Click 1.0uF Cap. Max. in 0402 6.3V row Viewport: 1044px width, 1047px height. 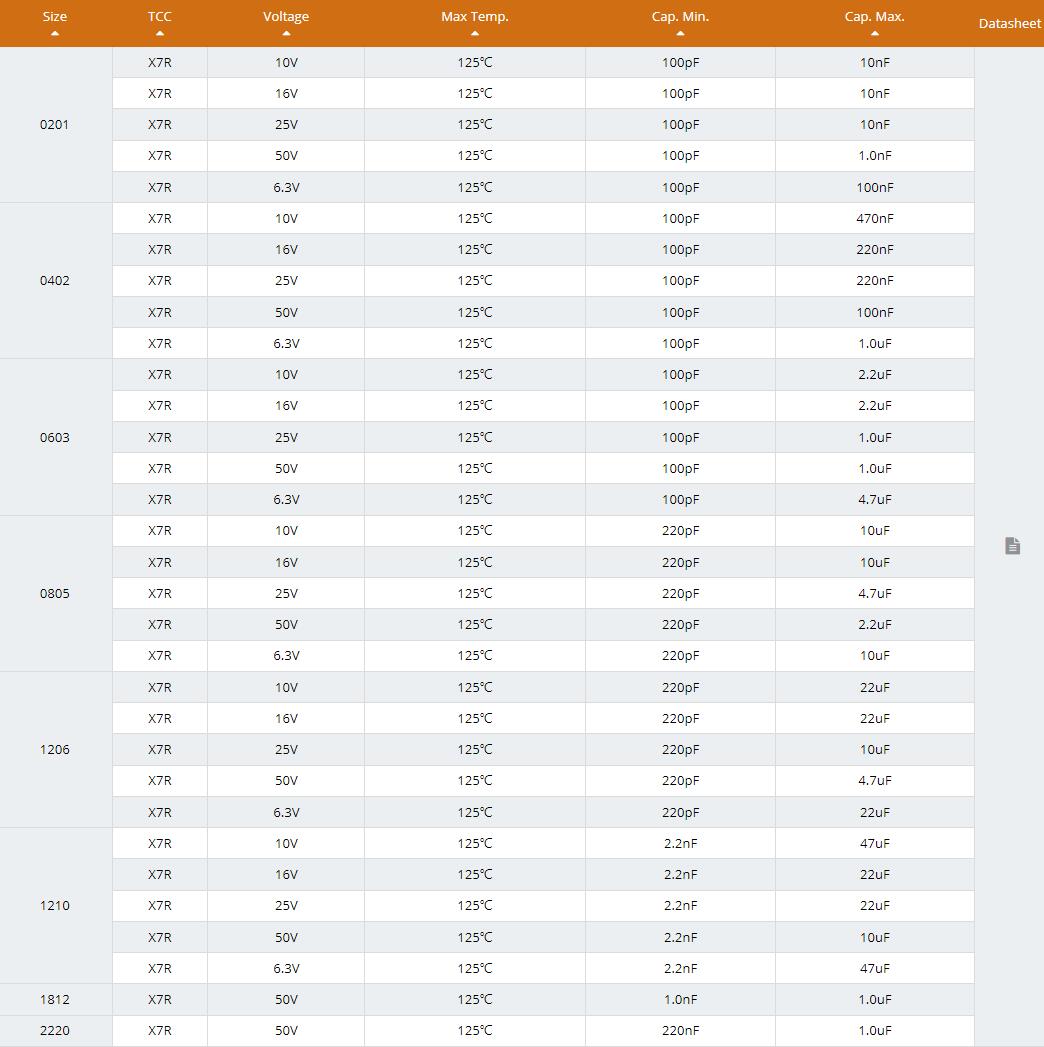(x=874, y=343)
